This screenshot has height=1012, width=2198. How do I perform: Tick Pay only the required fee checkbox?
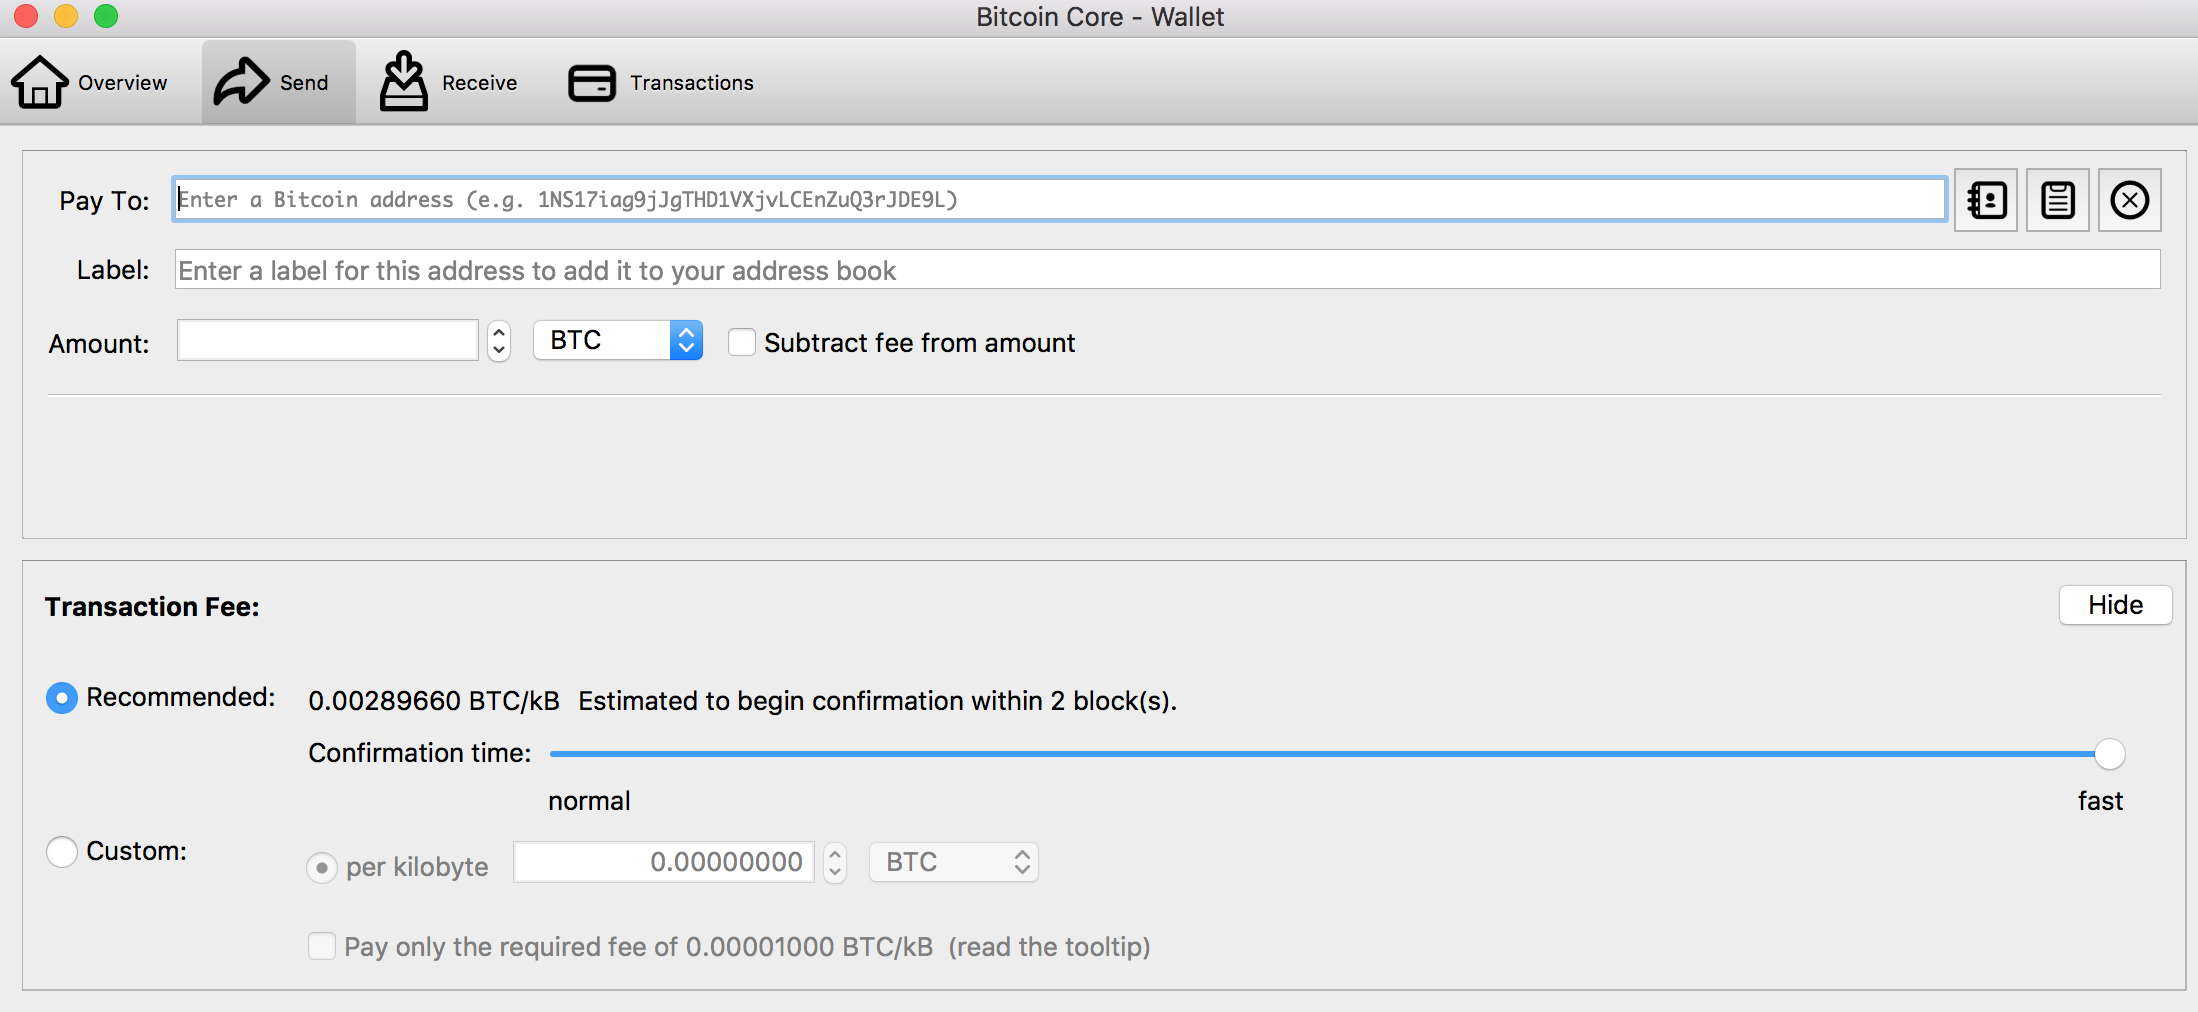tap(322, 946)
